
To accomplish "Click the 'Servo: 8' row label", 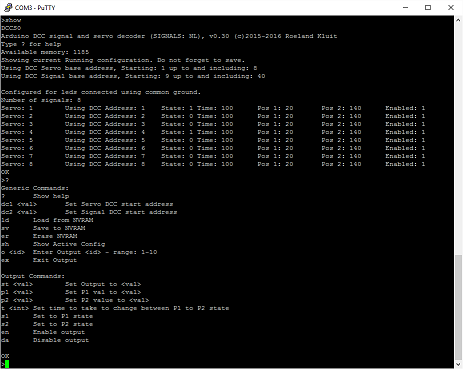I will point(17,164).
